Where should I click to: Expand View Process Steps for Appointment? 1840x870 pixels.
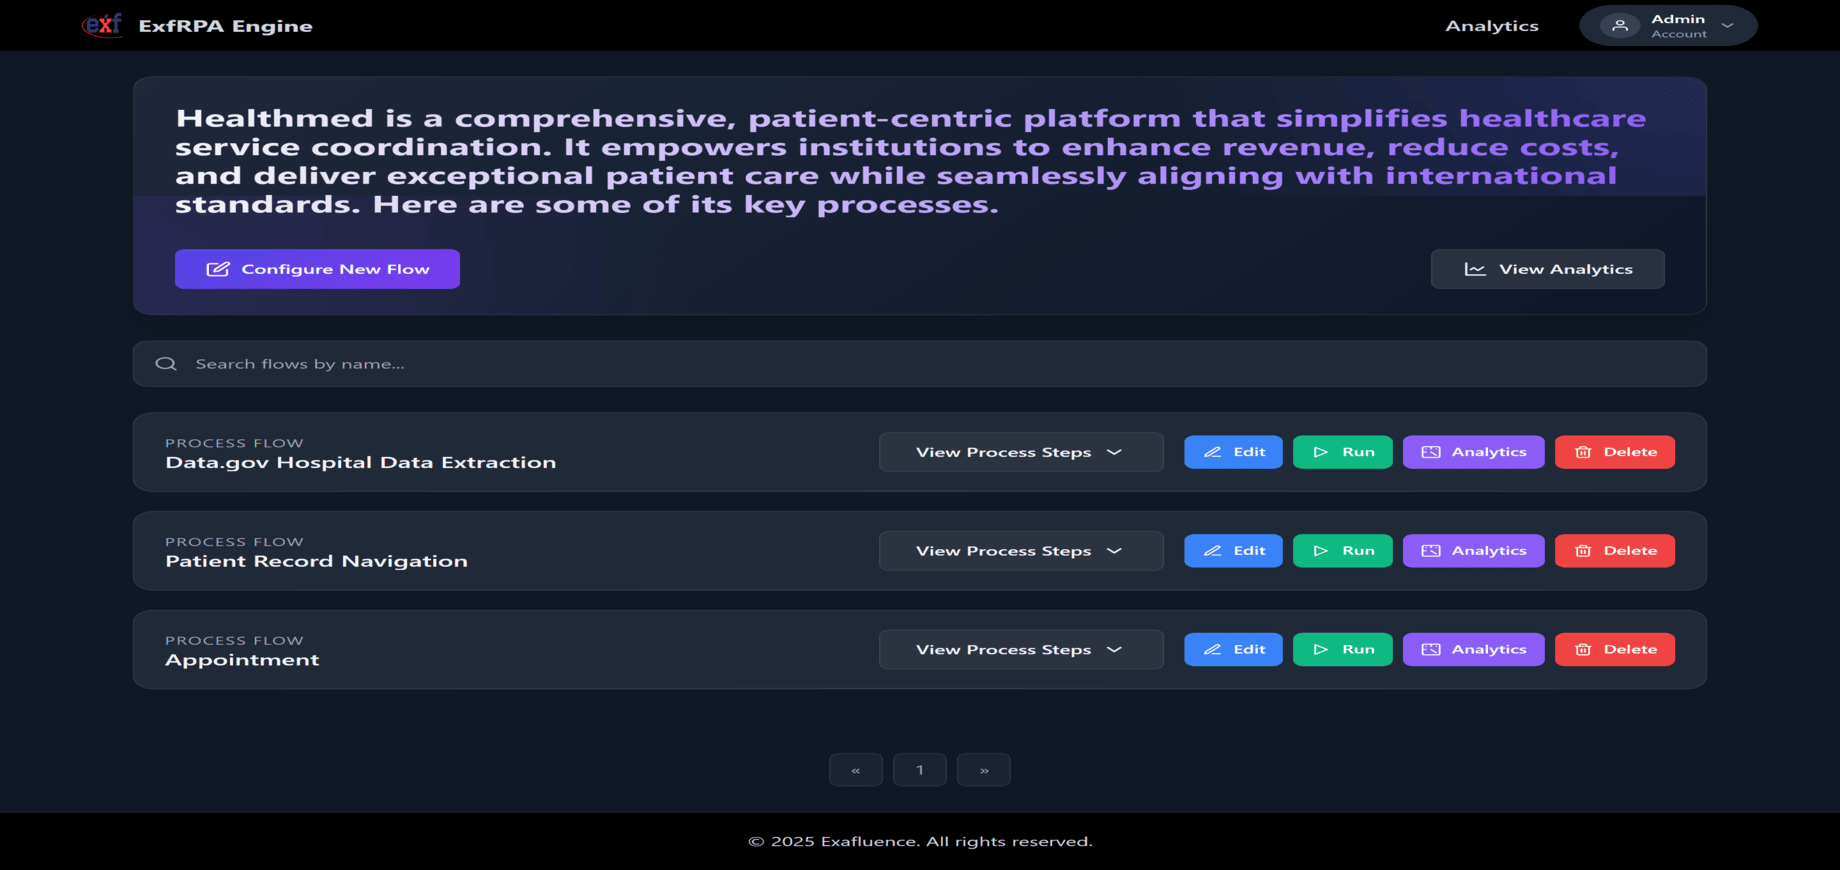[x=1021, y=650]
